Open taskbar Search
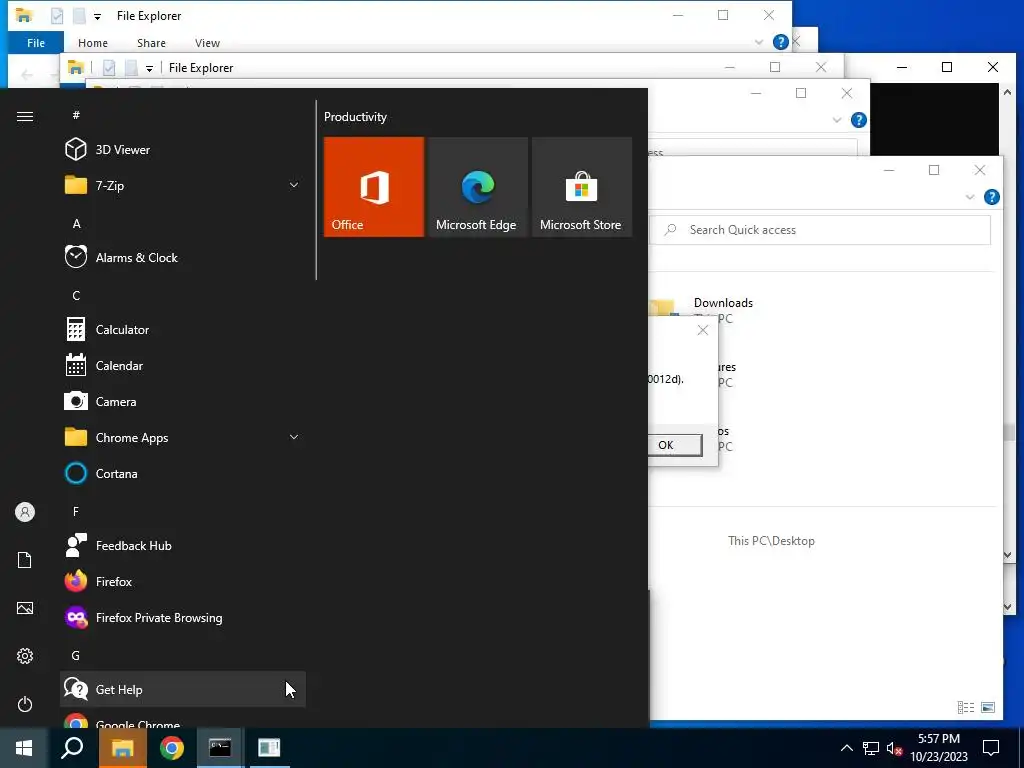 point(72,748)
